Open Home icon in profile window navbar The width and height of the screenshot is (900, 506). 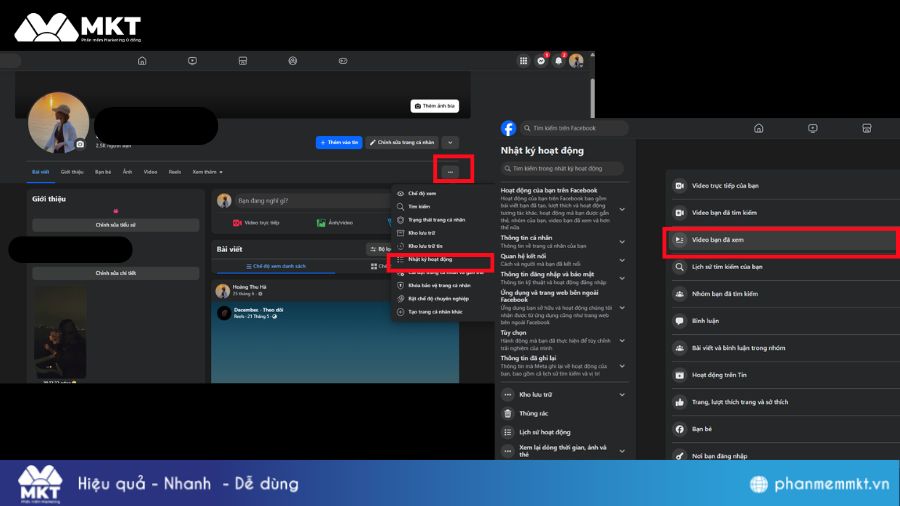click(x=142, y=61)
